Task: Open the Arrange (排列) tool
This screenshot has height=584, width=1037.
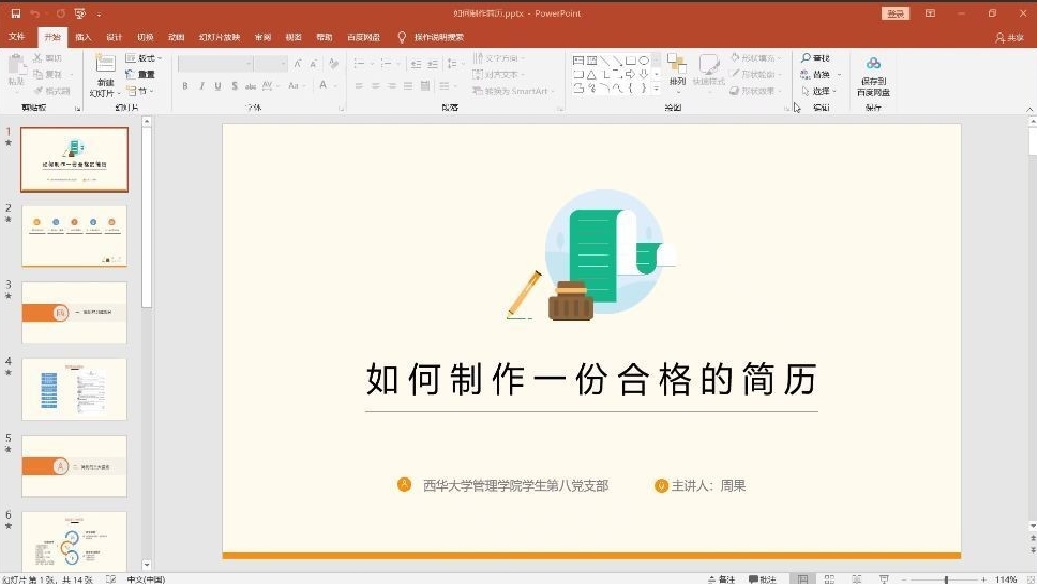Action: 677,71
